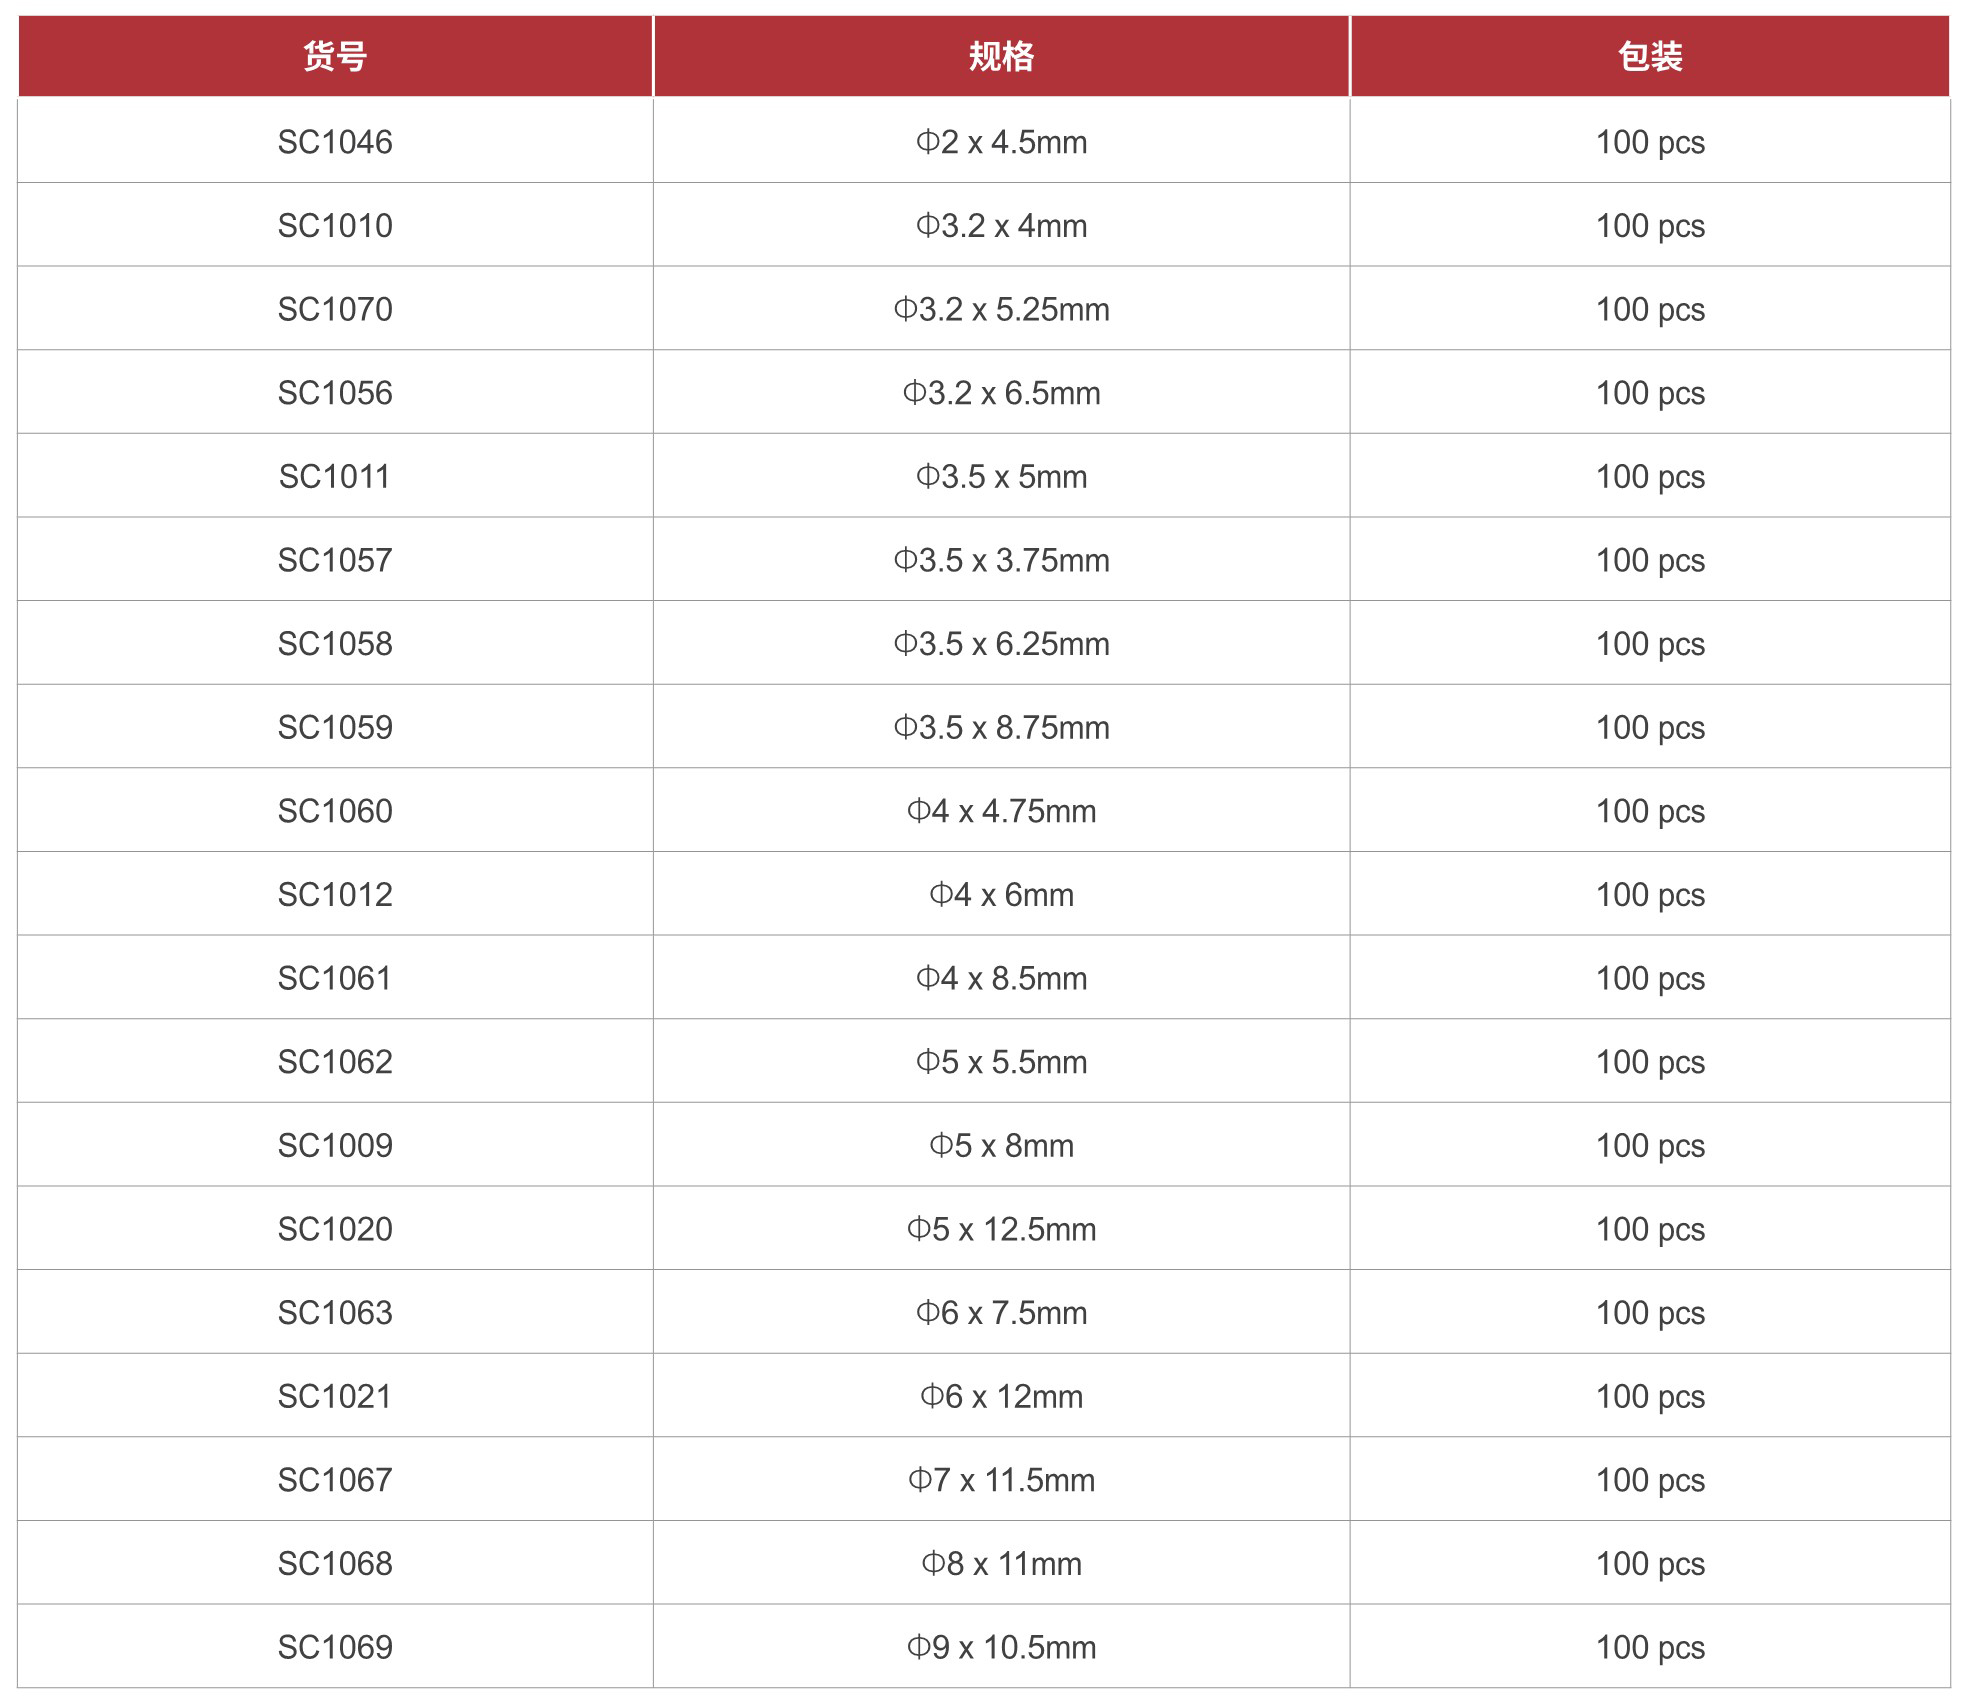Select item number SC1056

pyautogui.click(x=335, y=393)
